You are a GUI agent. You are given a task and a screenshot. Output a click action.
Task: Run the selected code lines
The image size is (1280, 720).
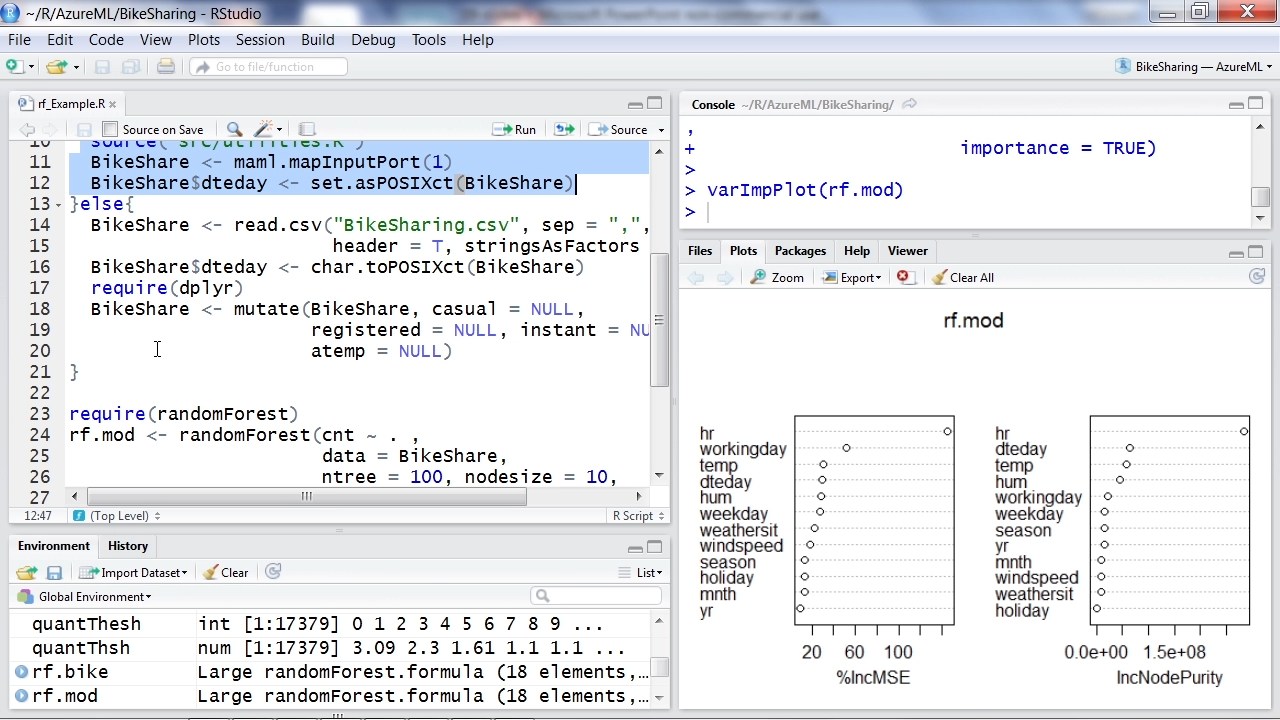[515, 130]
